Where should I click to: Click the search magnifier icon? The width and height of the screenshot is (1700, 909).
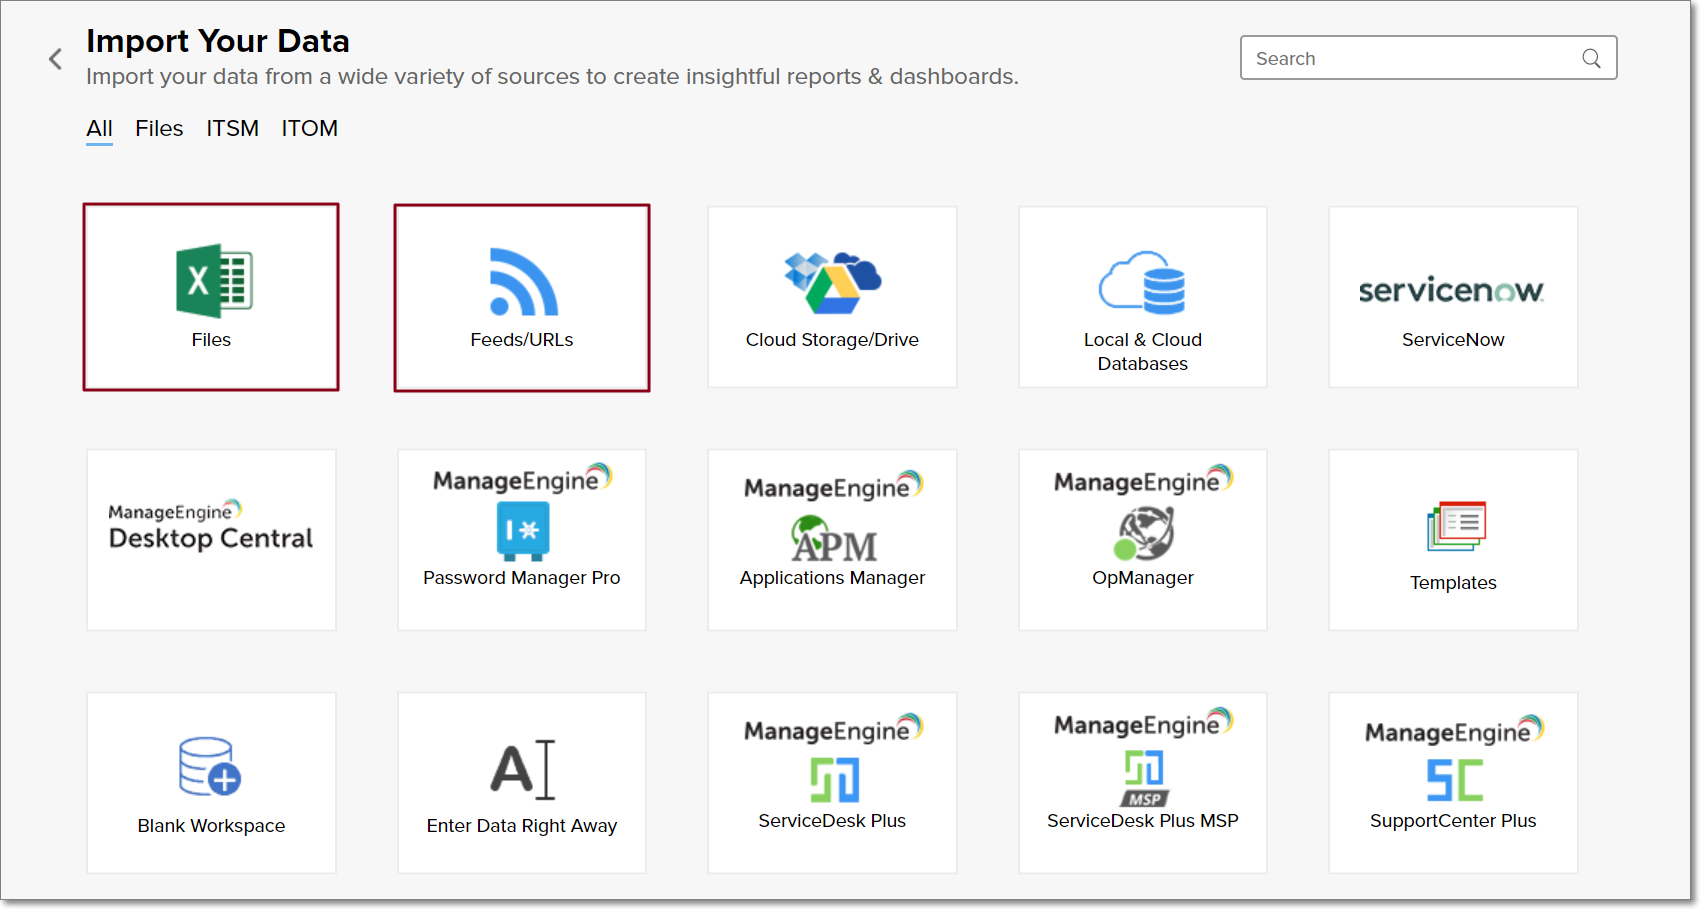[x=1591, y=58]
